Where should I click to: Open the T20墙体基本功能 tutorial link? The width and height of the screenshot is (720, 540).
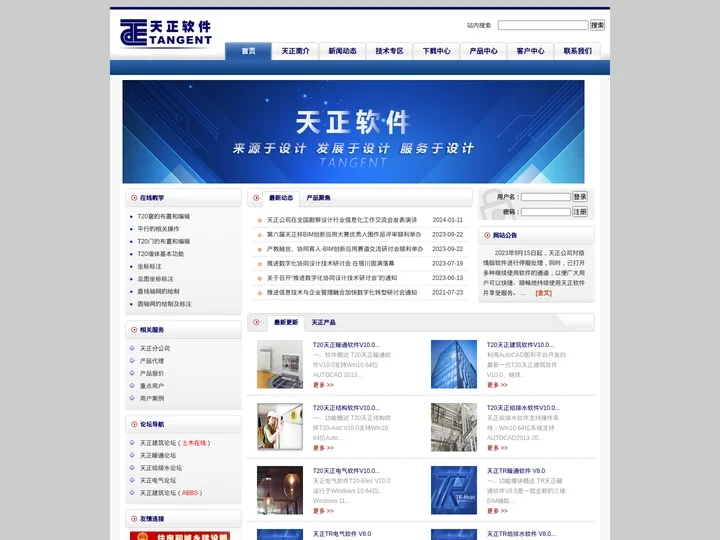161,253
